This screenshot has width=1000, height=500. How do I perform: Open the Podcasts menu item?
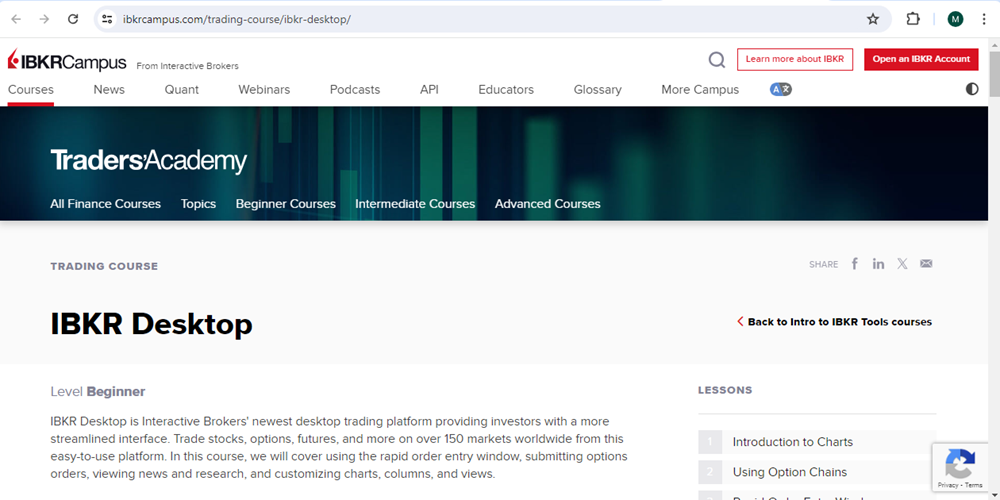point(355,90)
